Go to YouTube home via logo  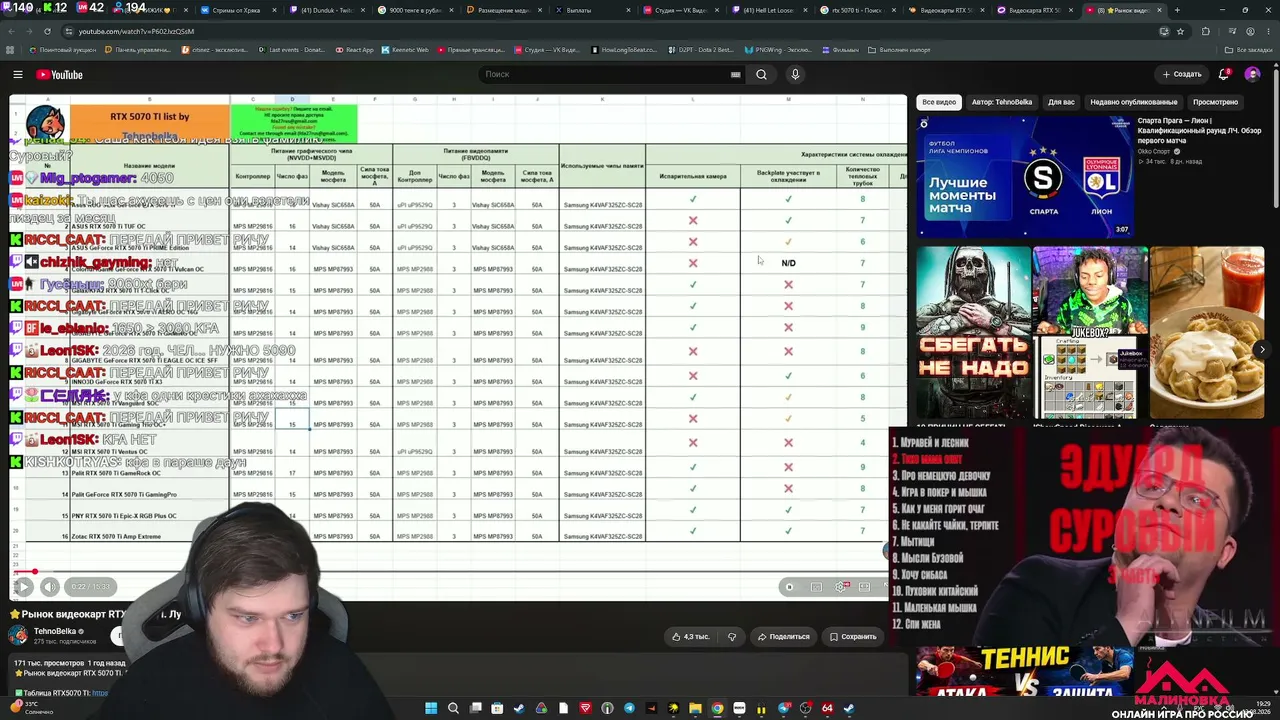point(59,75)
